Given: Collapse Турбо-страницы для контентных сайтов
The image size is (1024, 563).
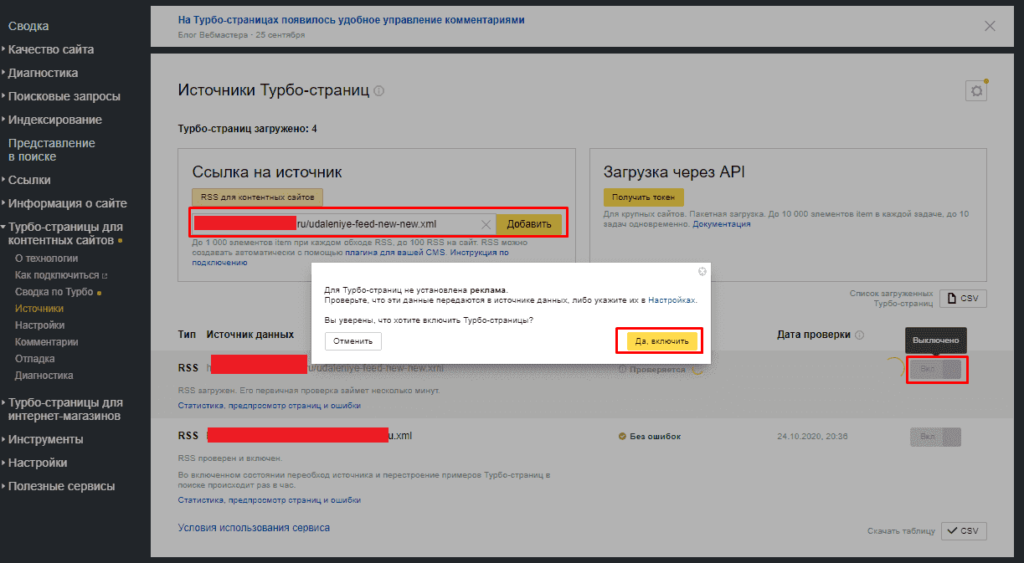Looking at the screenshot, I should (x=65, y=233).
